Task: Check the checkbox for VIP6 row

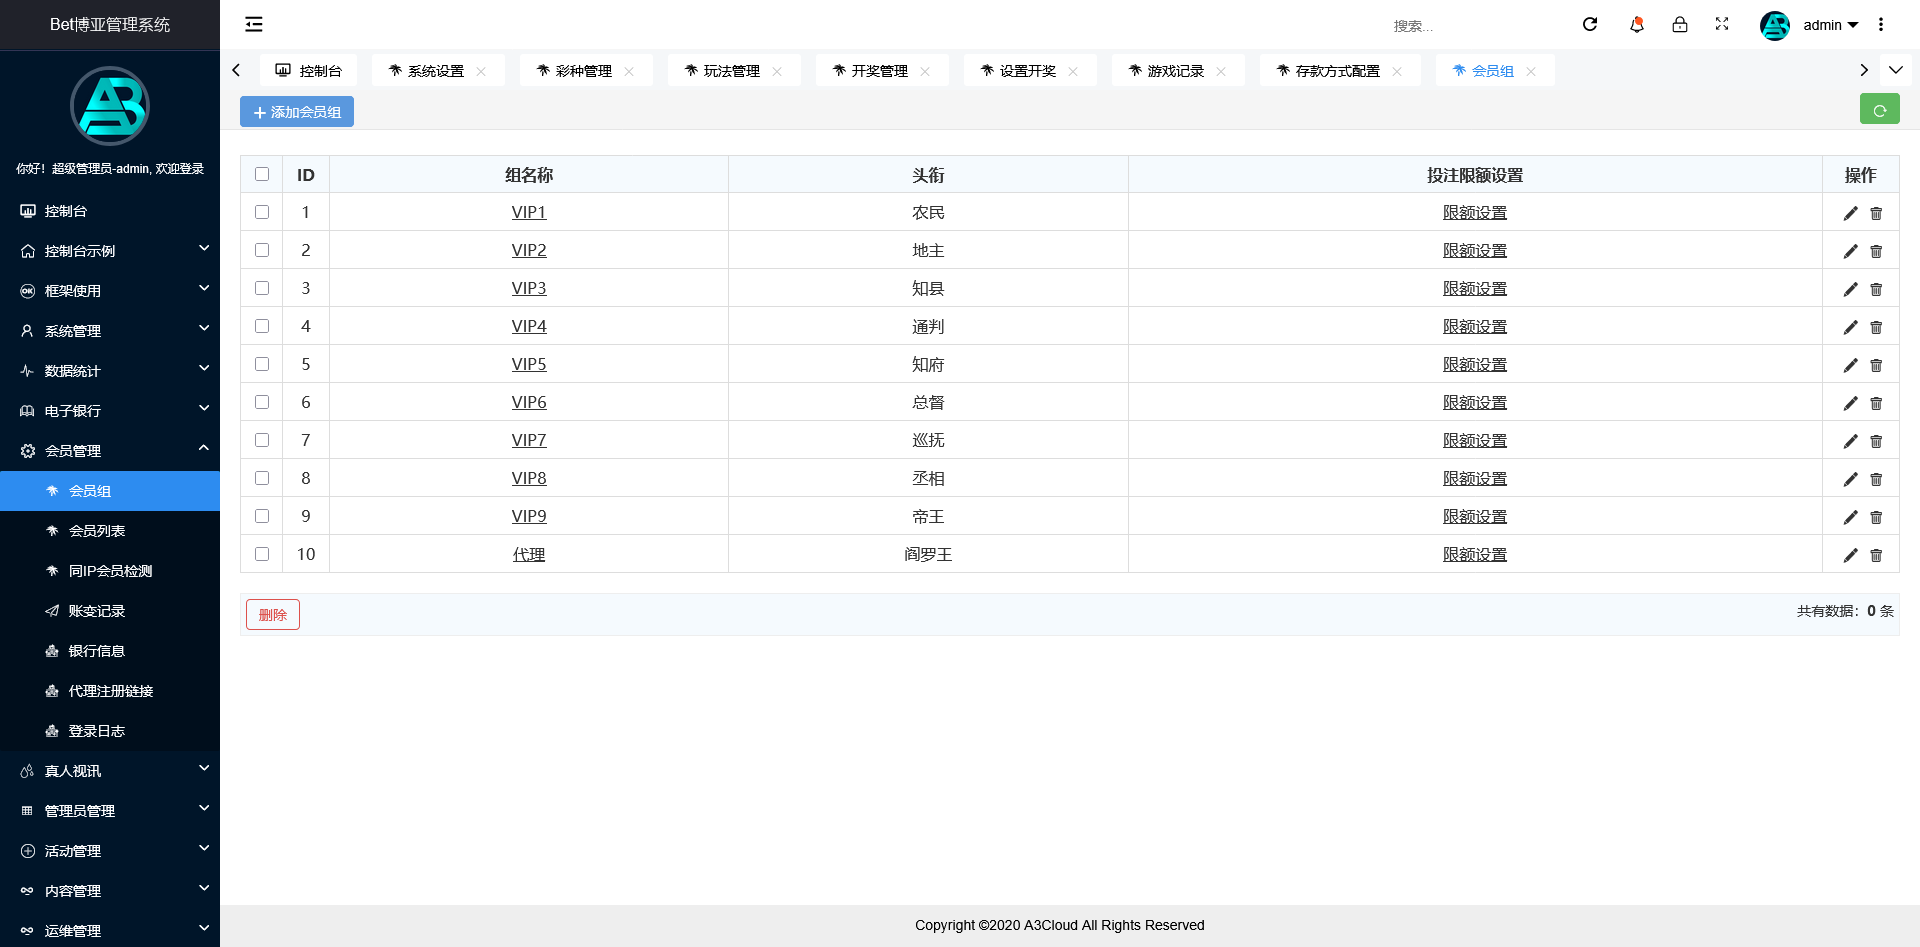Action: (x=262, y=402)
